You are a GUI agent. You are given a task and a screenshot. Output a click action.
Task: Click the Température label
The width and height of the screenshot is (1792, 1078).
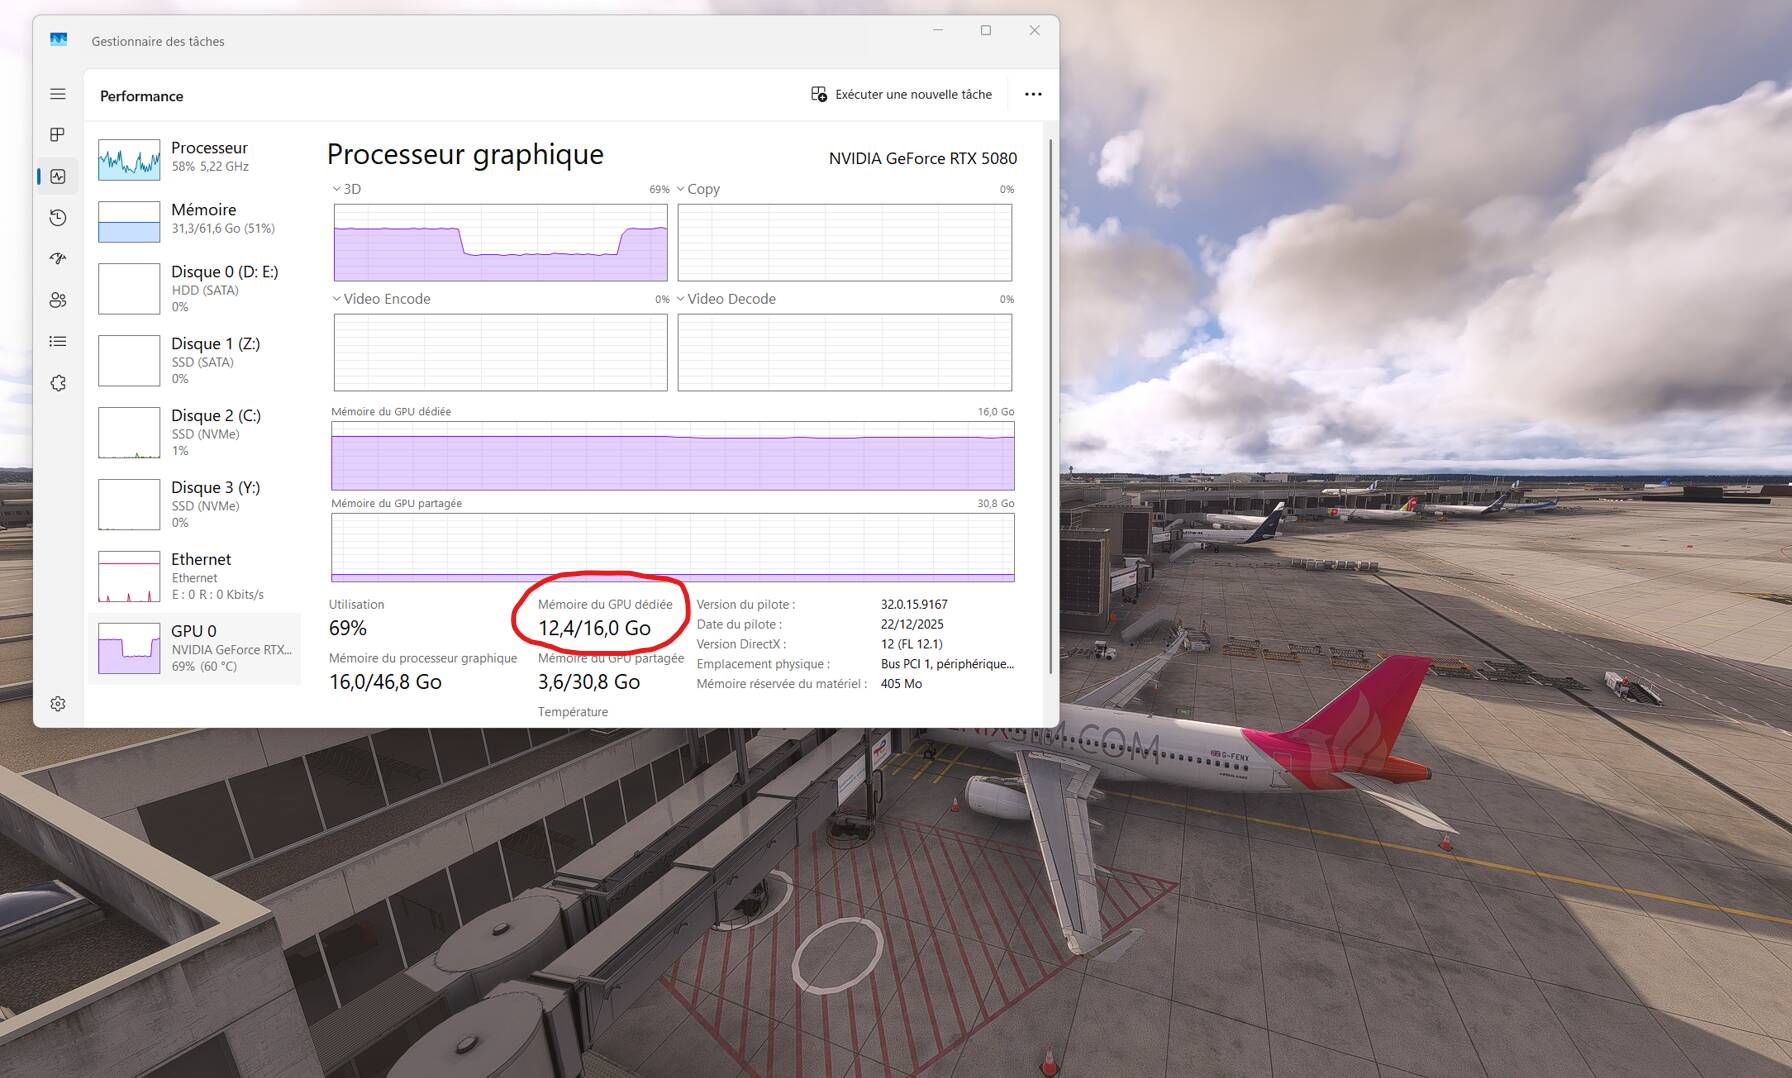coord(573,712)
